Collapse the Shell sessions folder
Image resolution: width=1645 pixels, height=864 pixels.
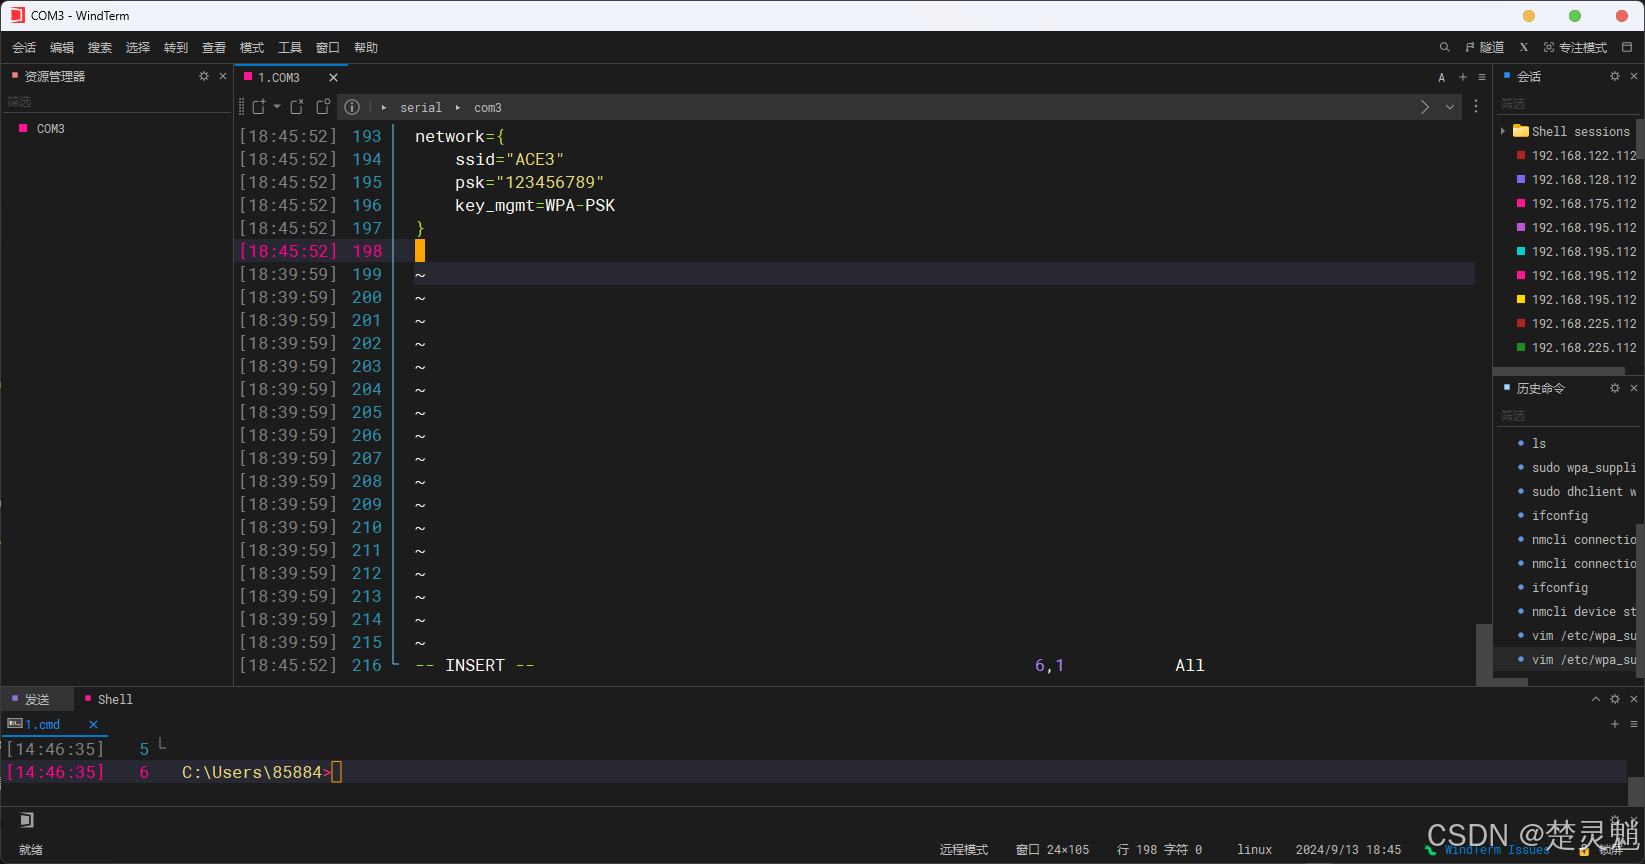click(1503, 131)
